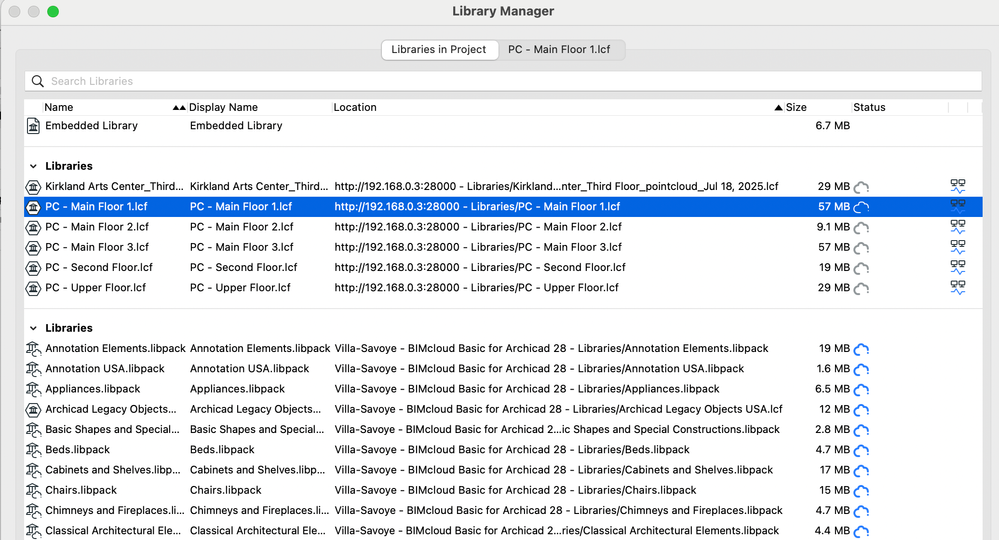Switch to Libraries in Project tab
Image resolution: width=999 pixels, height=540 pixels.
pos(438,50)
